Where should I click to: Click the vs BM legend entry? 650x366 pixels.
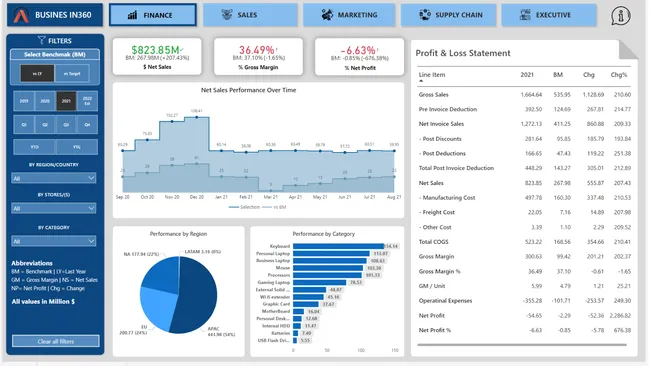pos(274,207)
